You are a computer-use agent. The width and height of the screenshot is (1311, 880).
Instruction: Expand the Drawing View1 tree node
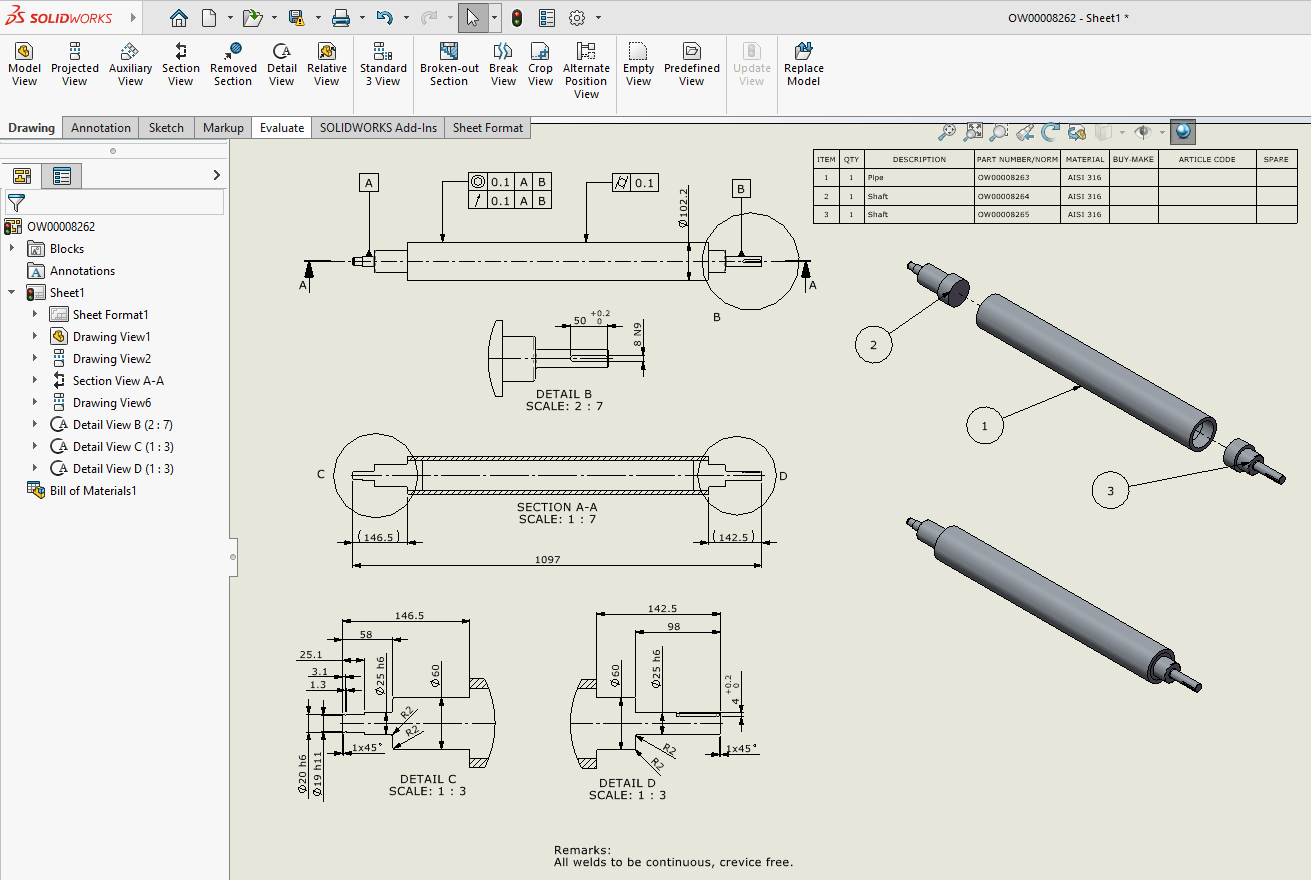[37, 336]
